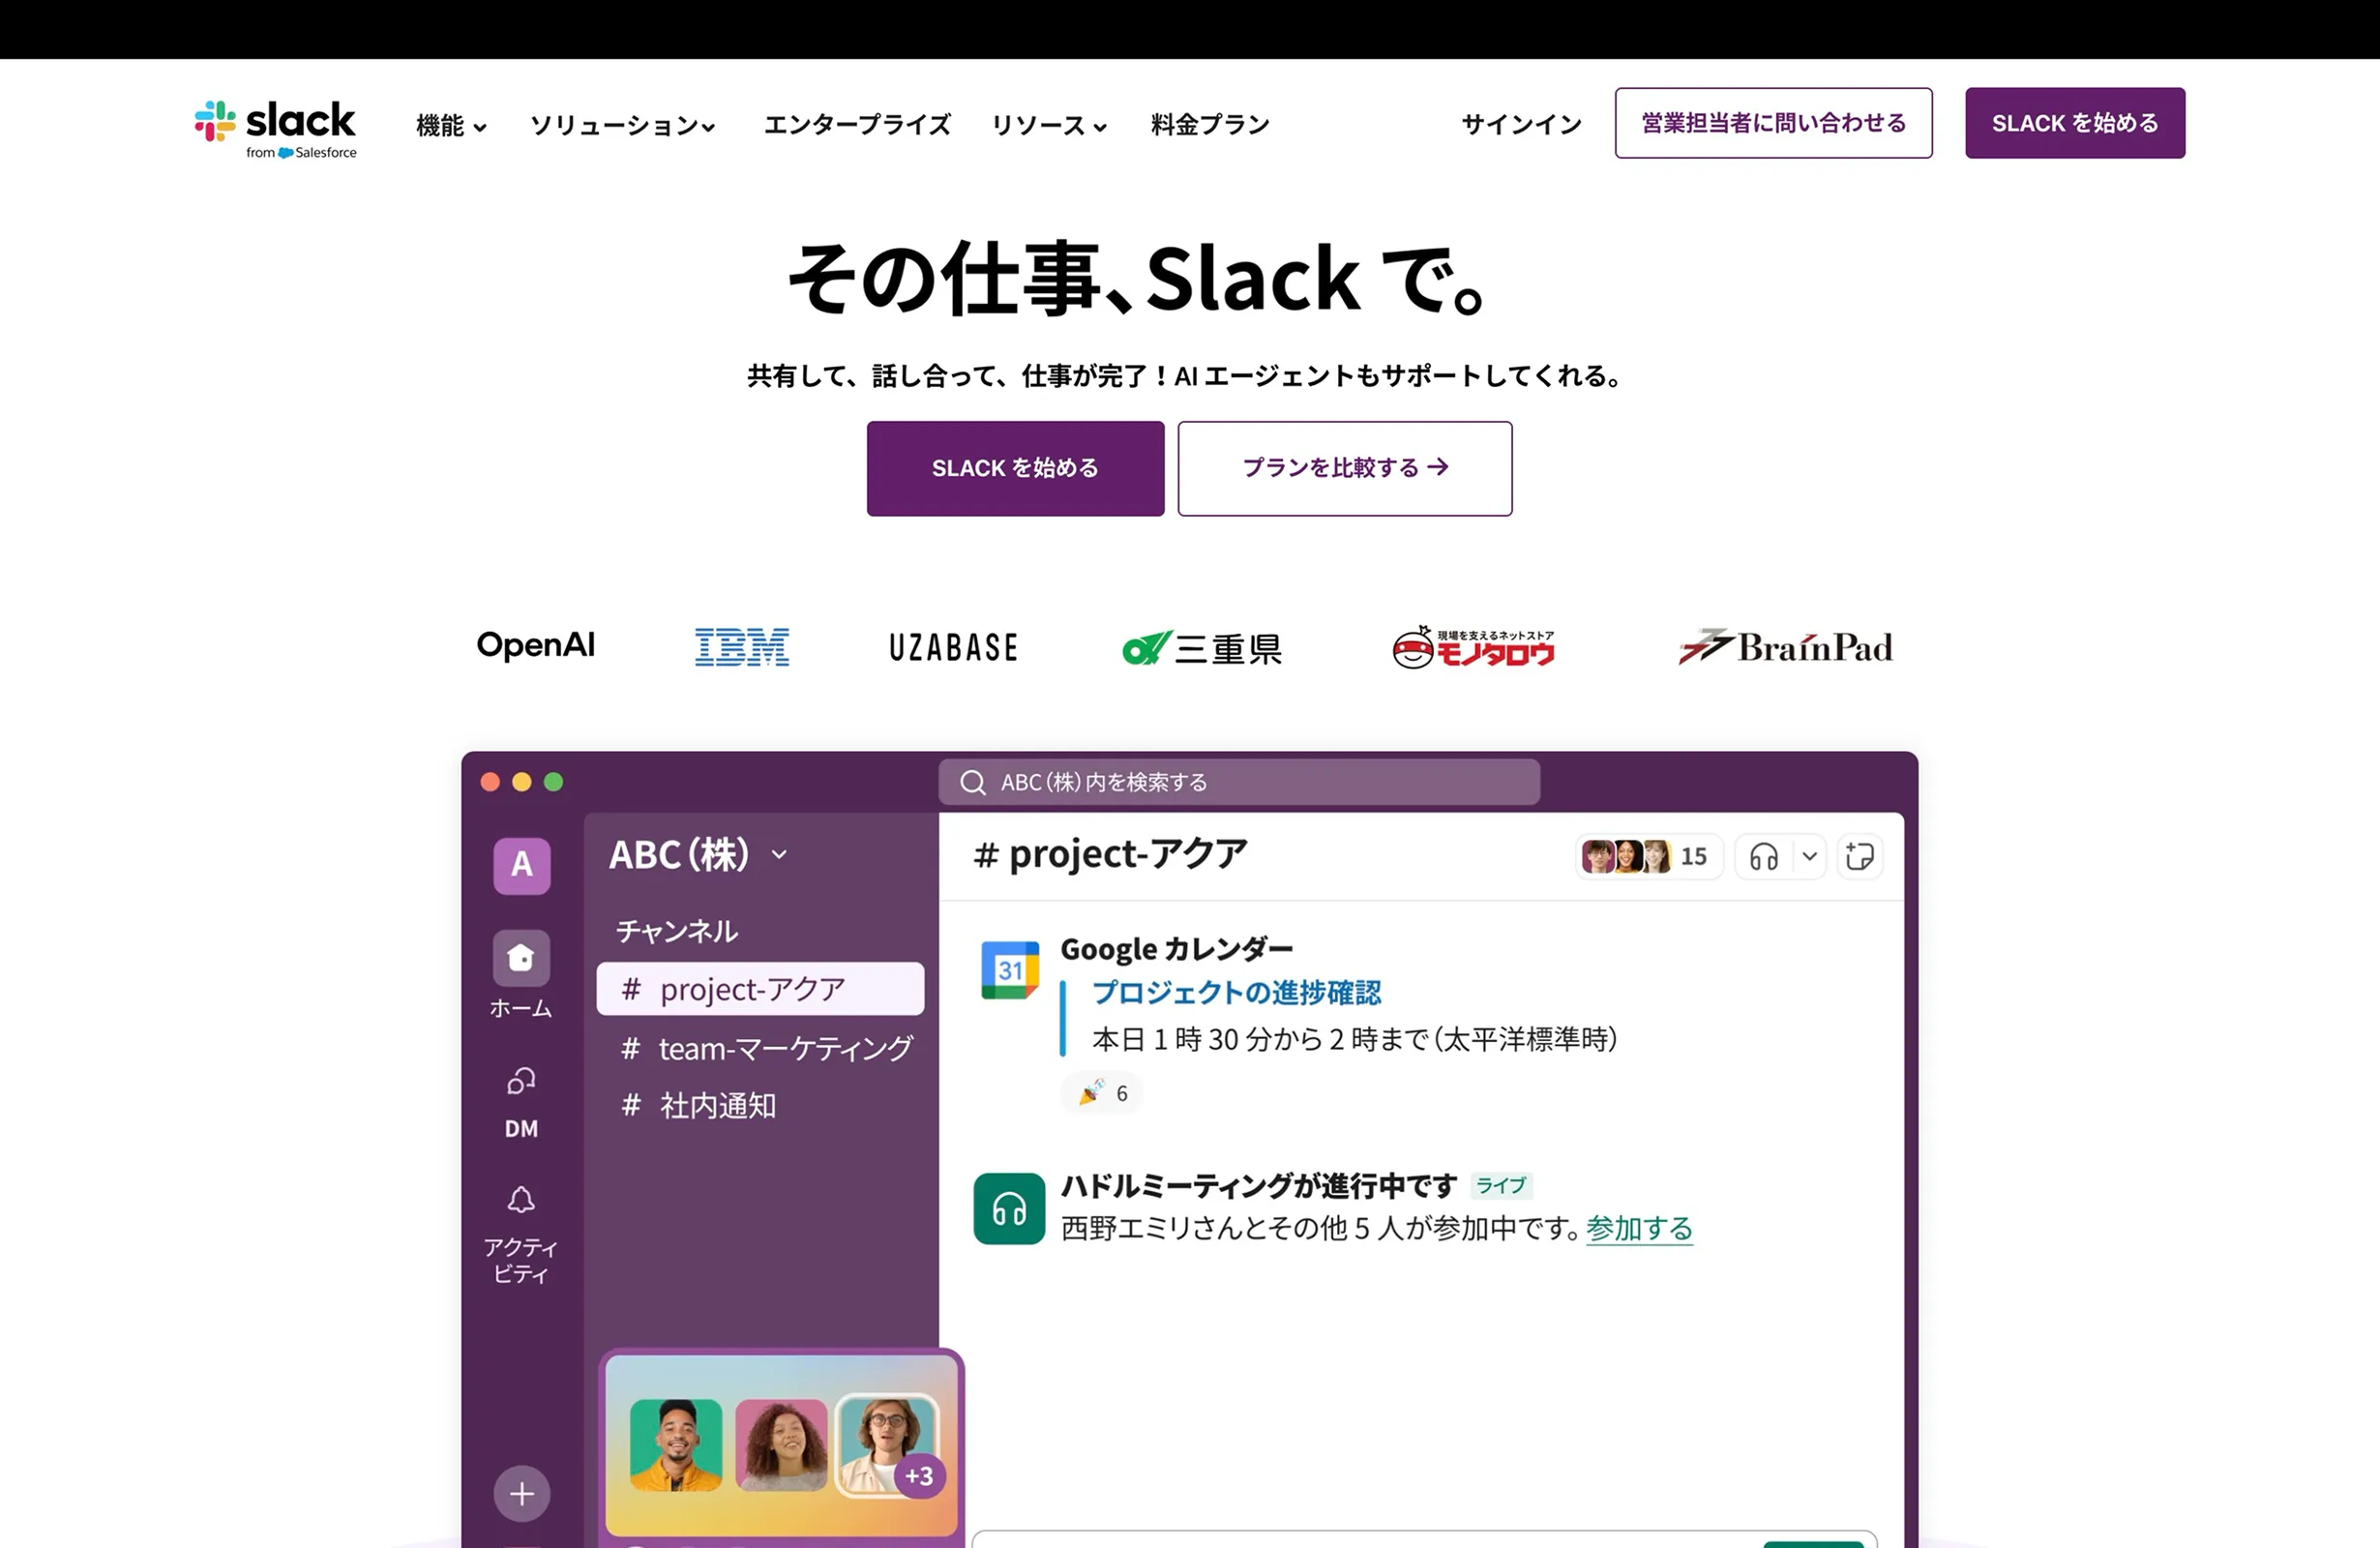This screenshot has width=2380, height=1548.
Task: Click the Google Calendar icon in the message
Action: 1010,970
